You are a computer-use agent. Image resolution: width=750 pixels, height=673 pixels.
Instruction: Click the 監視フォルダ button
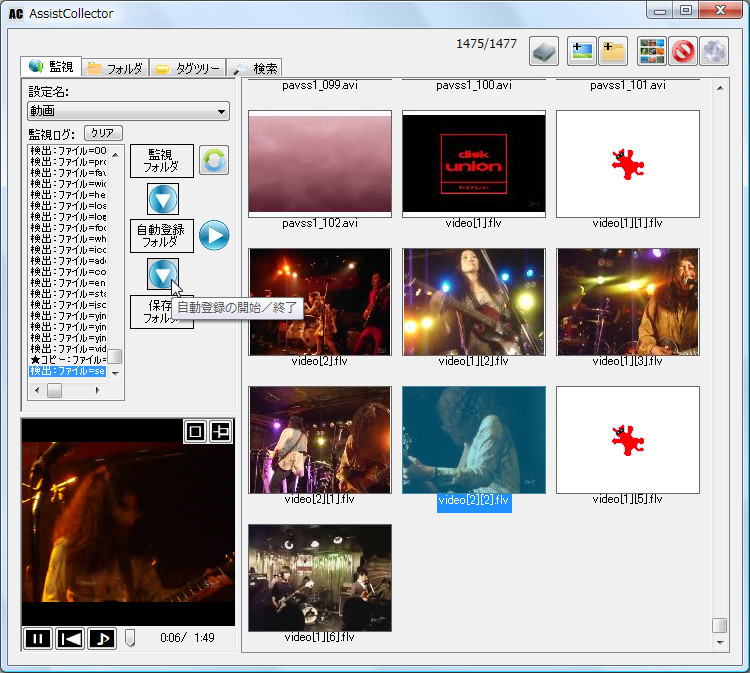[x=162, y=161]
